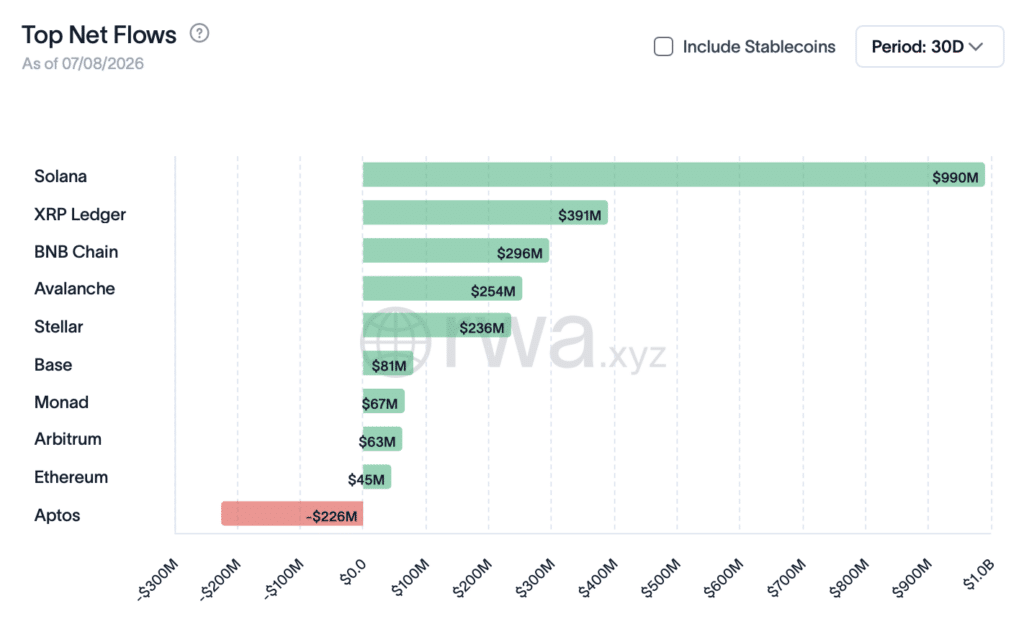The height and width of the screenshot is (642, 1024).
Task: Open the Period 30D dropdown
Action: pos(929,47)
